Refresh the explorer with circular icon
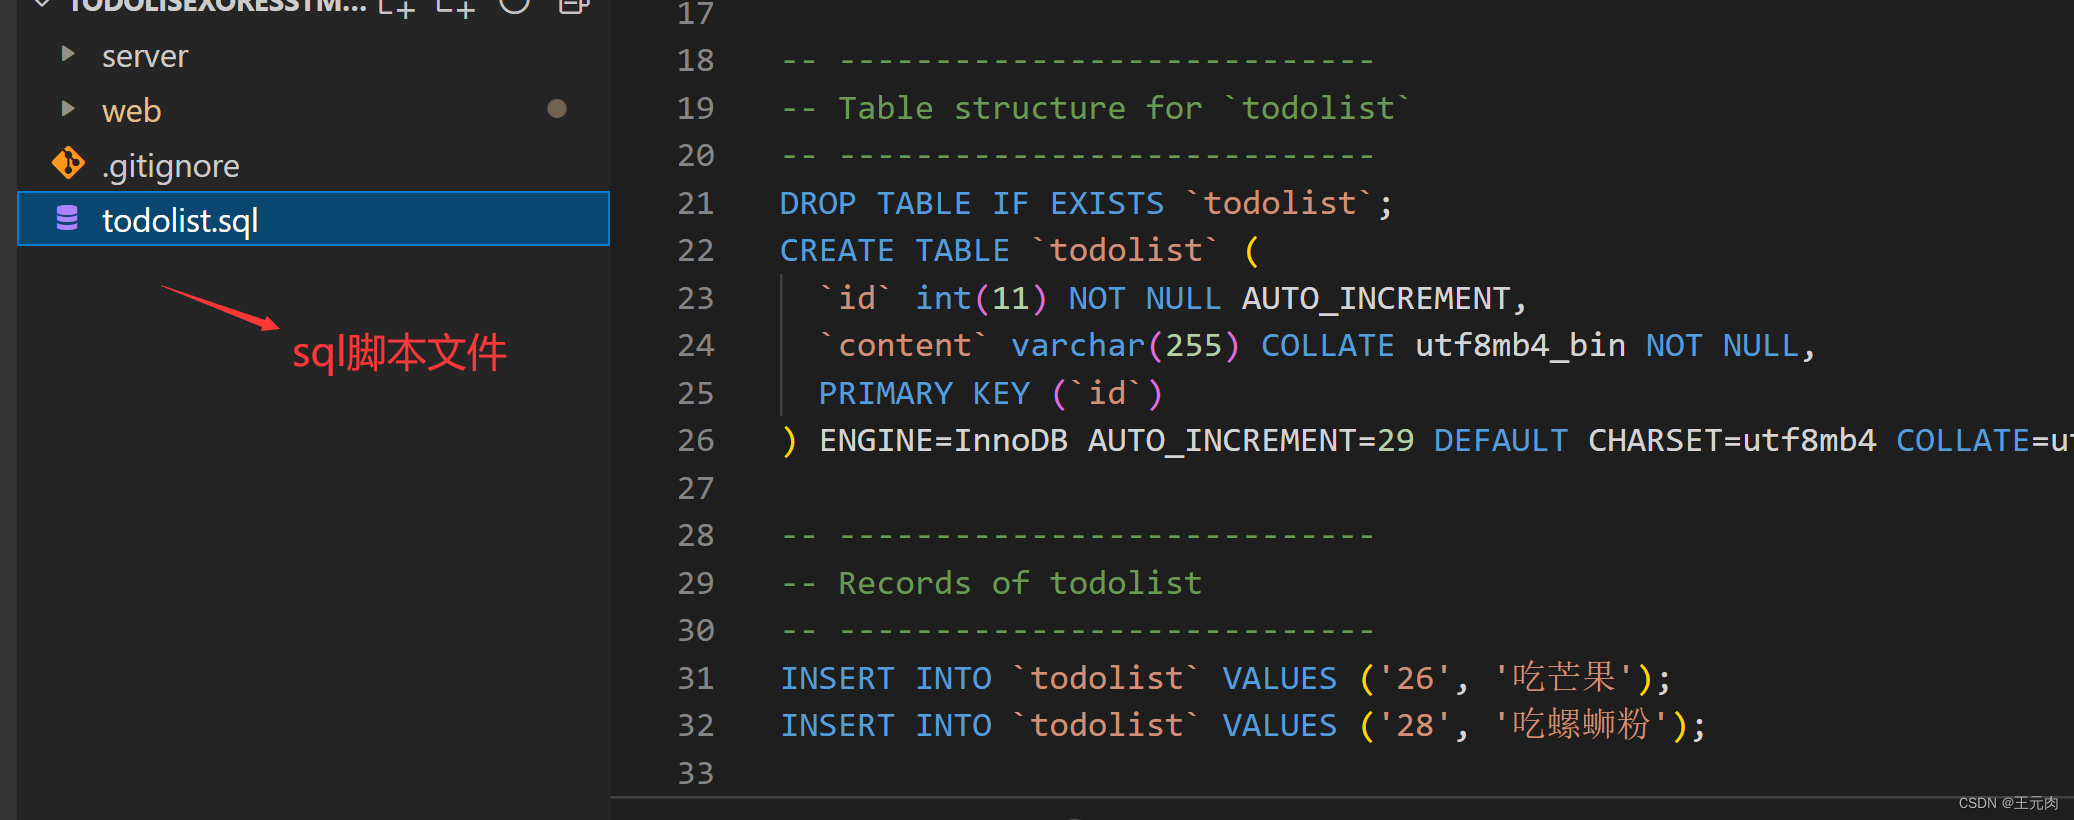Image resolution: width=2074 pixels, height=820 pixels. (514, 5)
